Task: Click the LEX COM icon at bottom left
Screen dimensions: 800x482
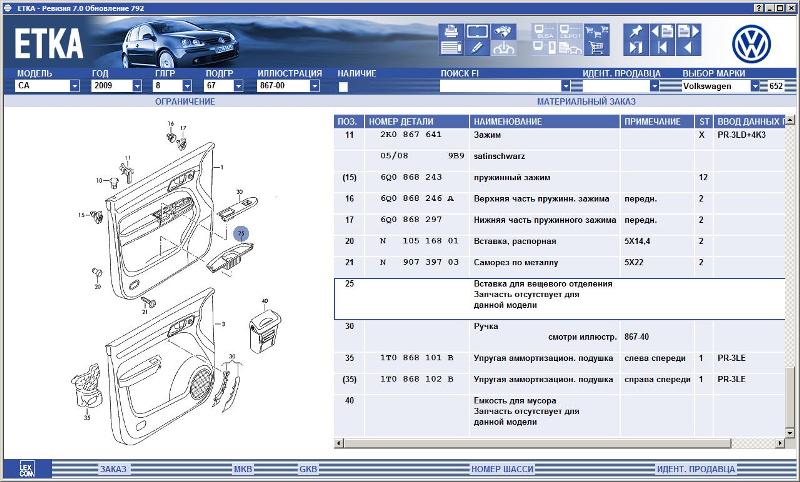Action: point(27,469)
